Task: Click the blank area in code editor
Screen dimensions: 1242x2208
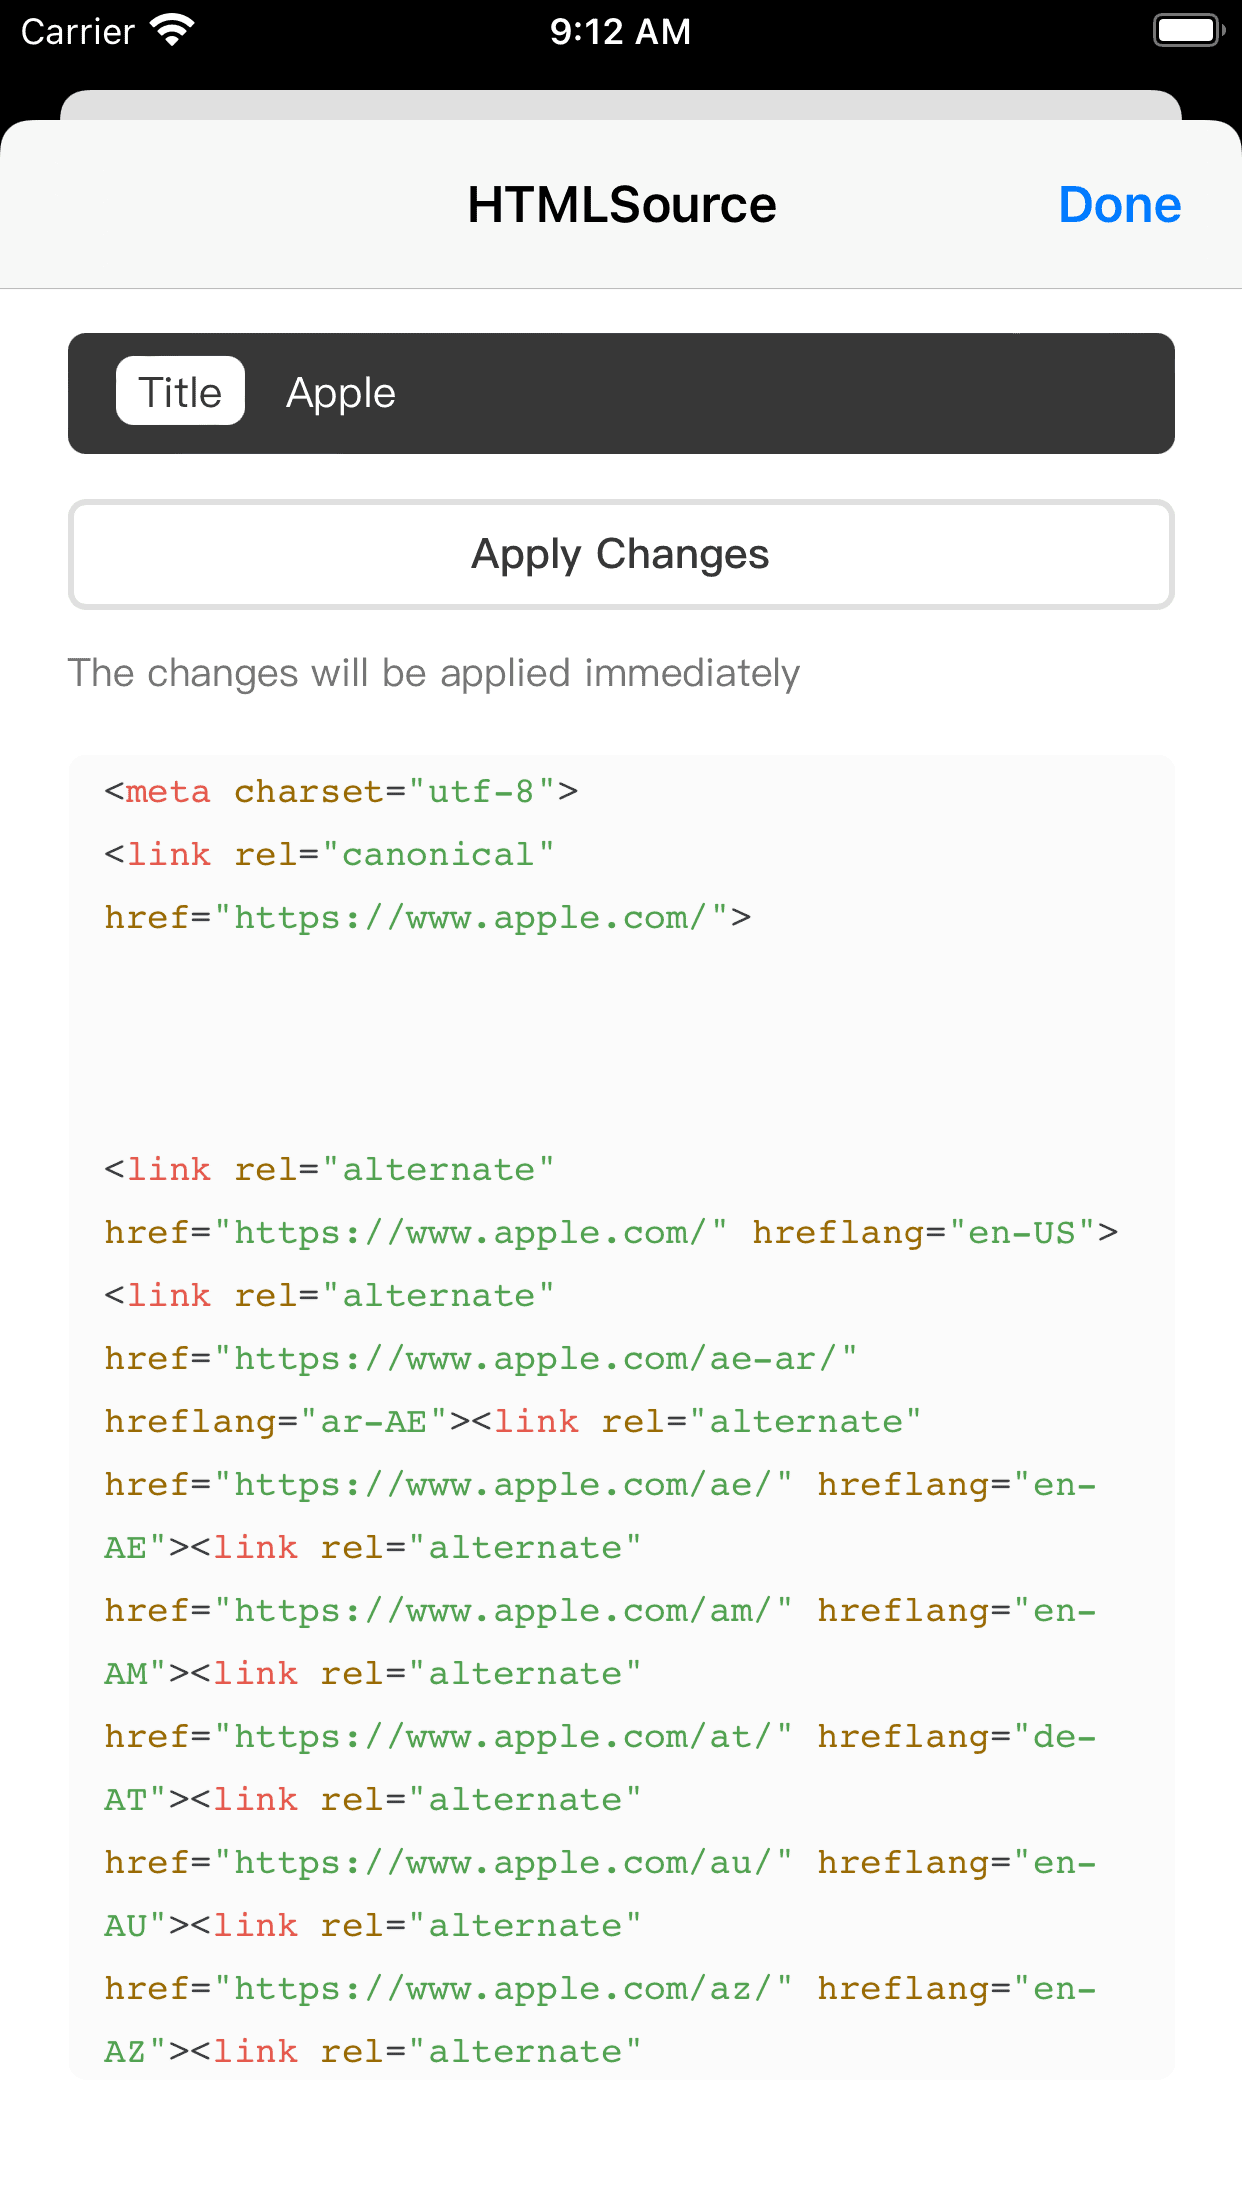Action: point(621,1044)
